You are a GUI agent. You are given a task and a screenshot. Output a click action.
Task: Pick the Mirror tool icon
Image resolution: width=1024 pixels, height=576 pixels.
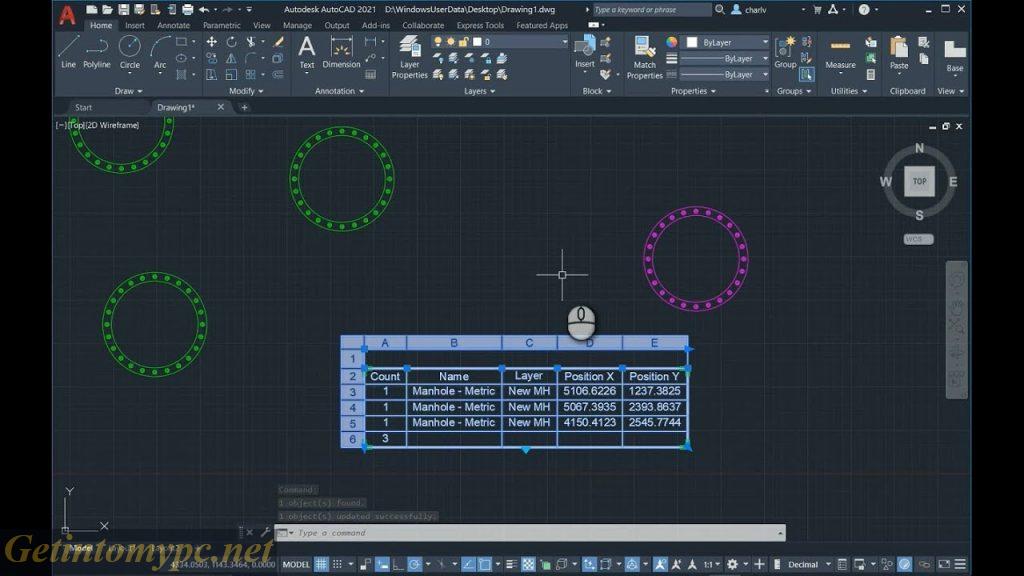click(231, 58)
